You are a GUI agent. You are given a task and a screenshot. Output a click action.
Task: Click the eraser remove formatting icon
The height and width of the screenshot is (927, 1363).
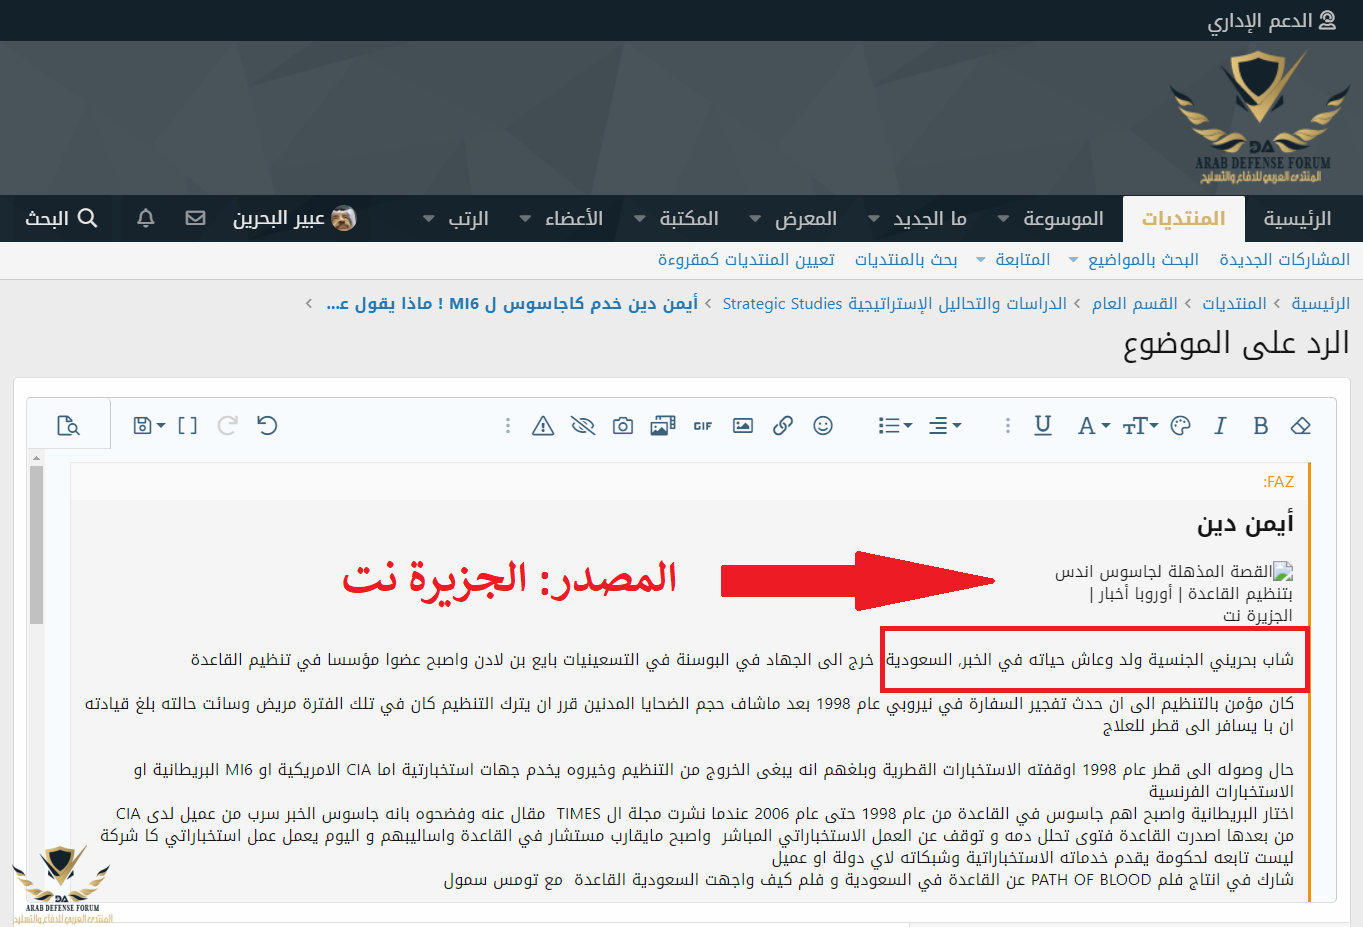coord(1300,426)
